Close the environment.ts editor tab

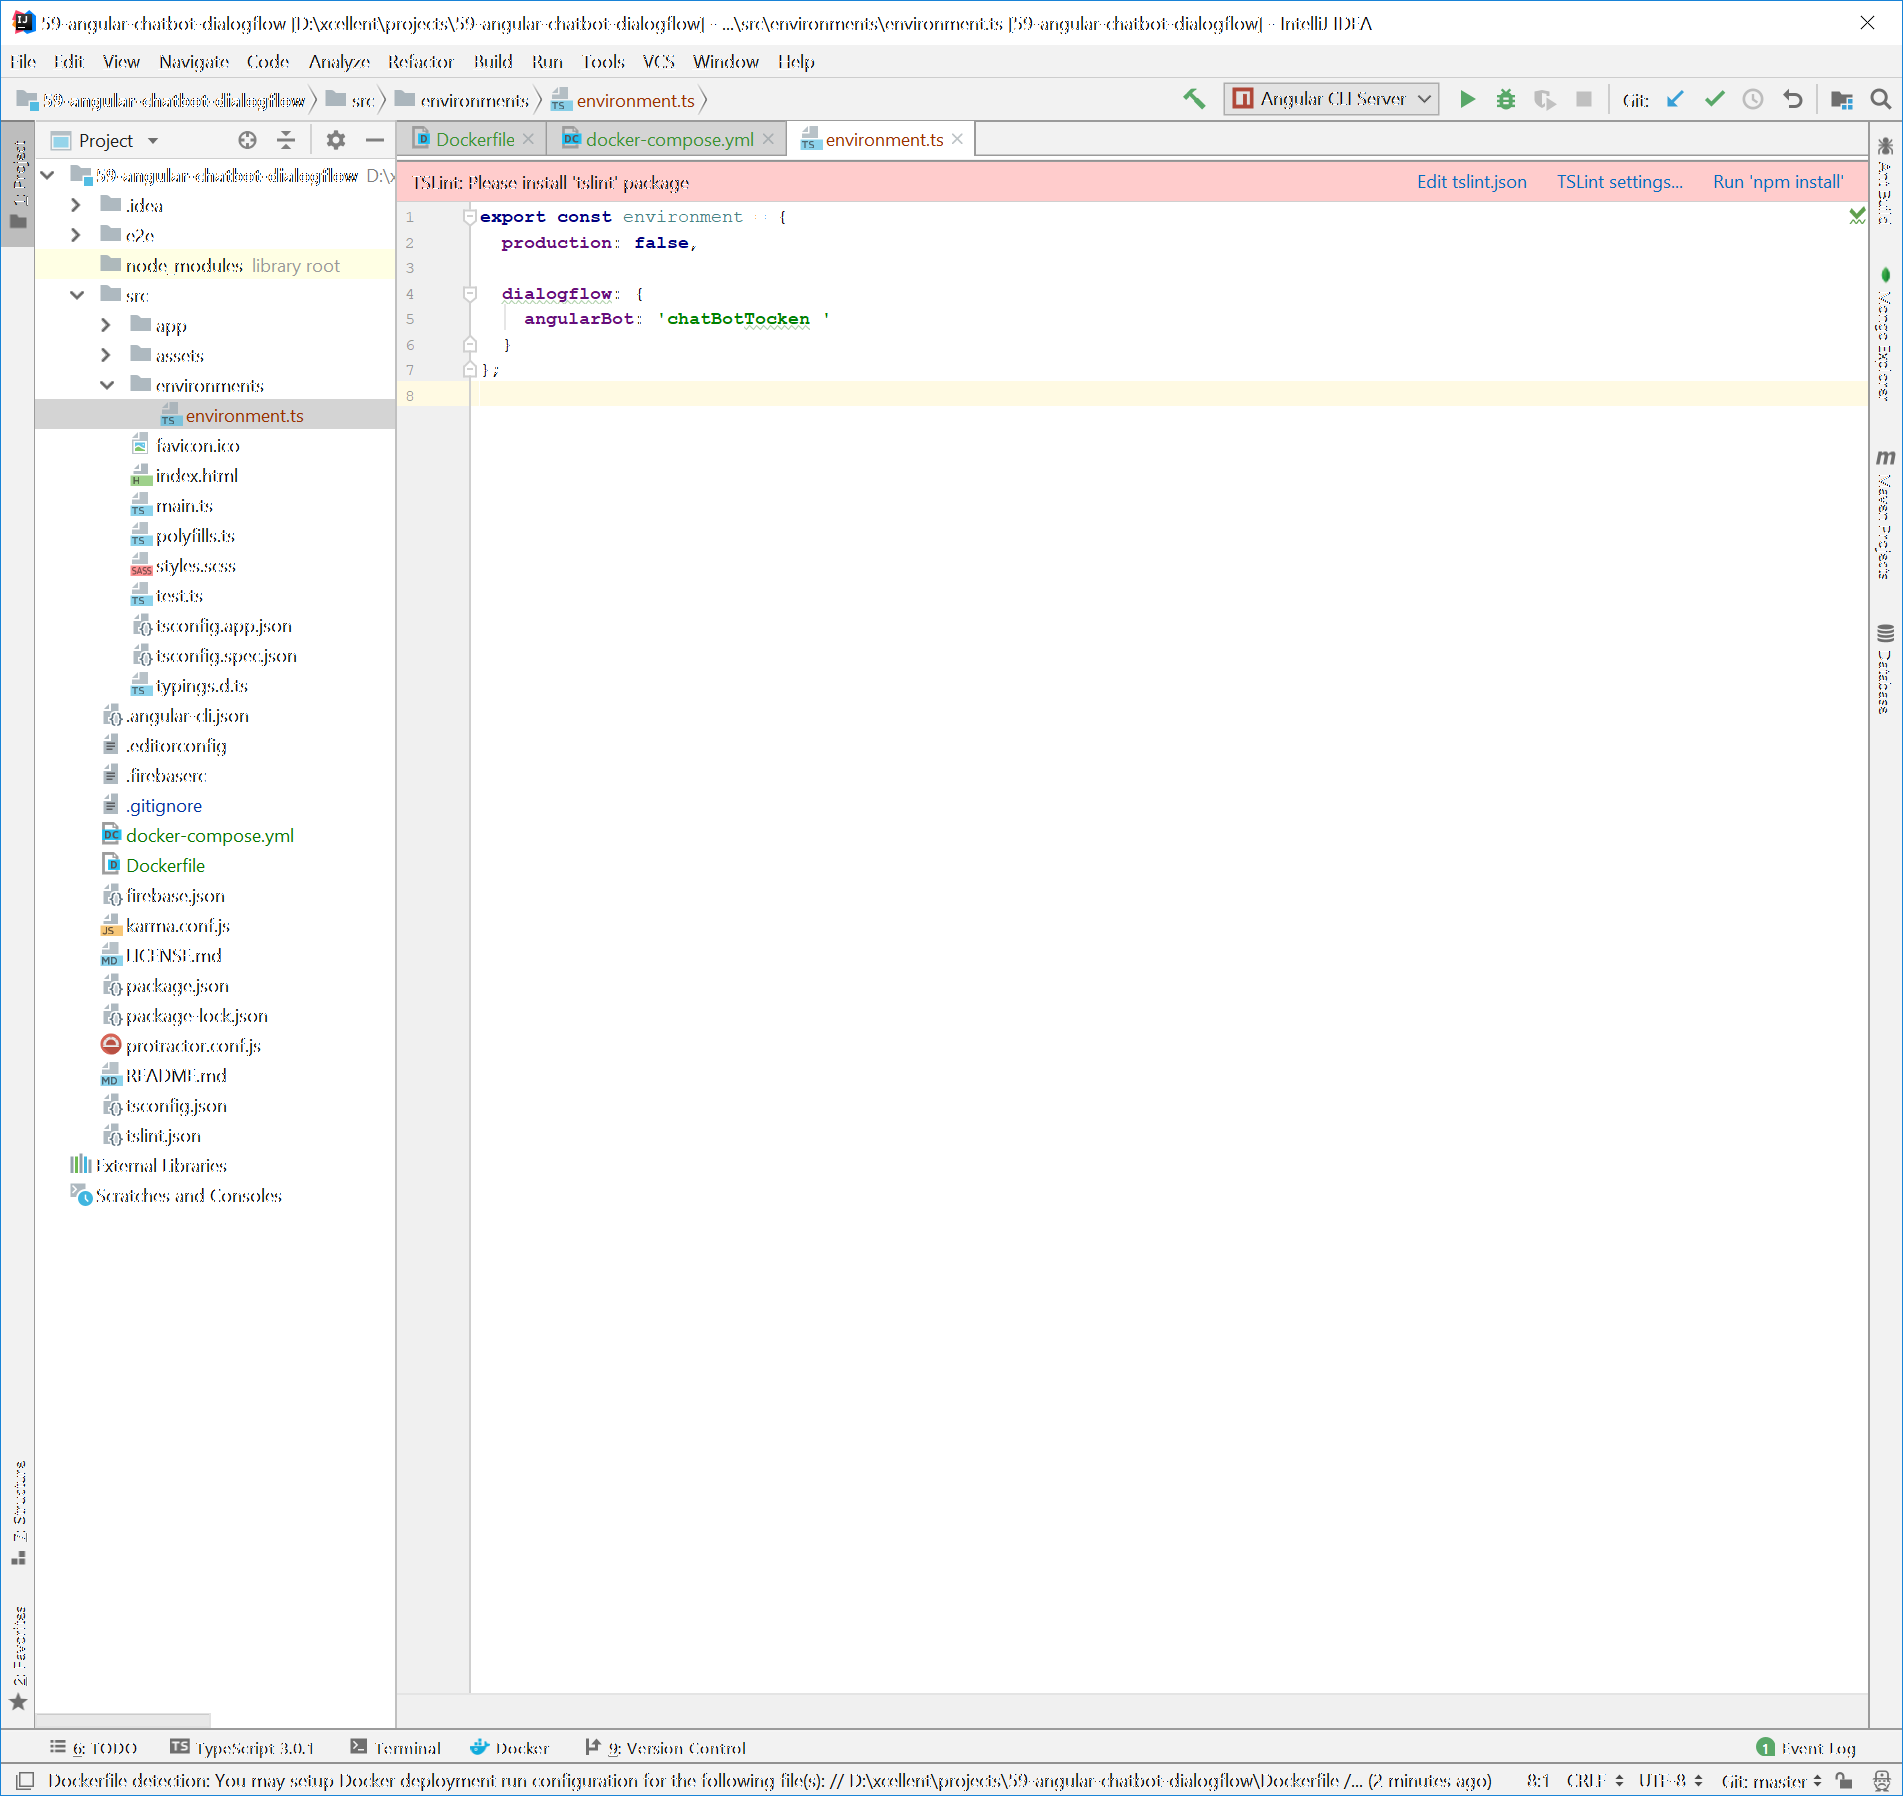(x=957, y=139)
